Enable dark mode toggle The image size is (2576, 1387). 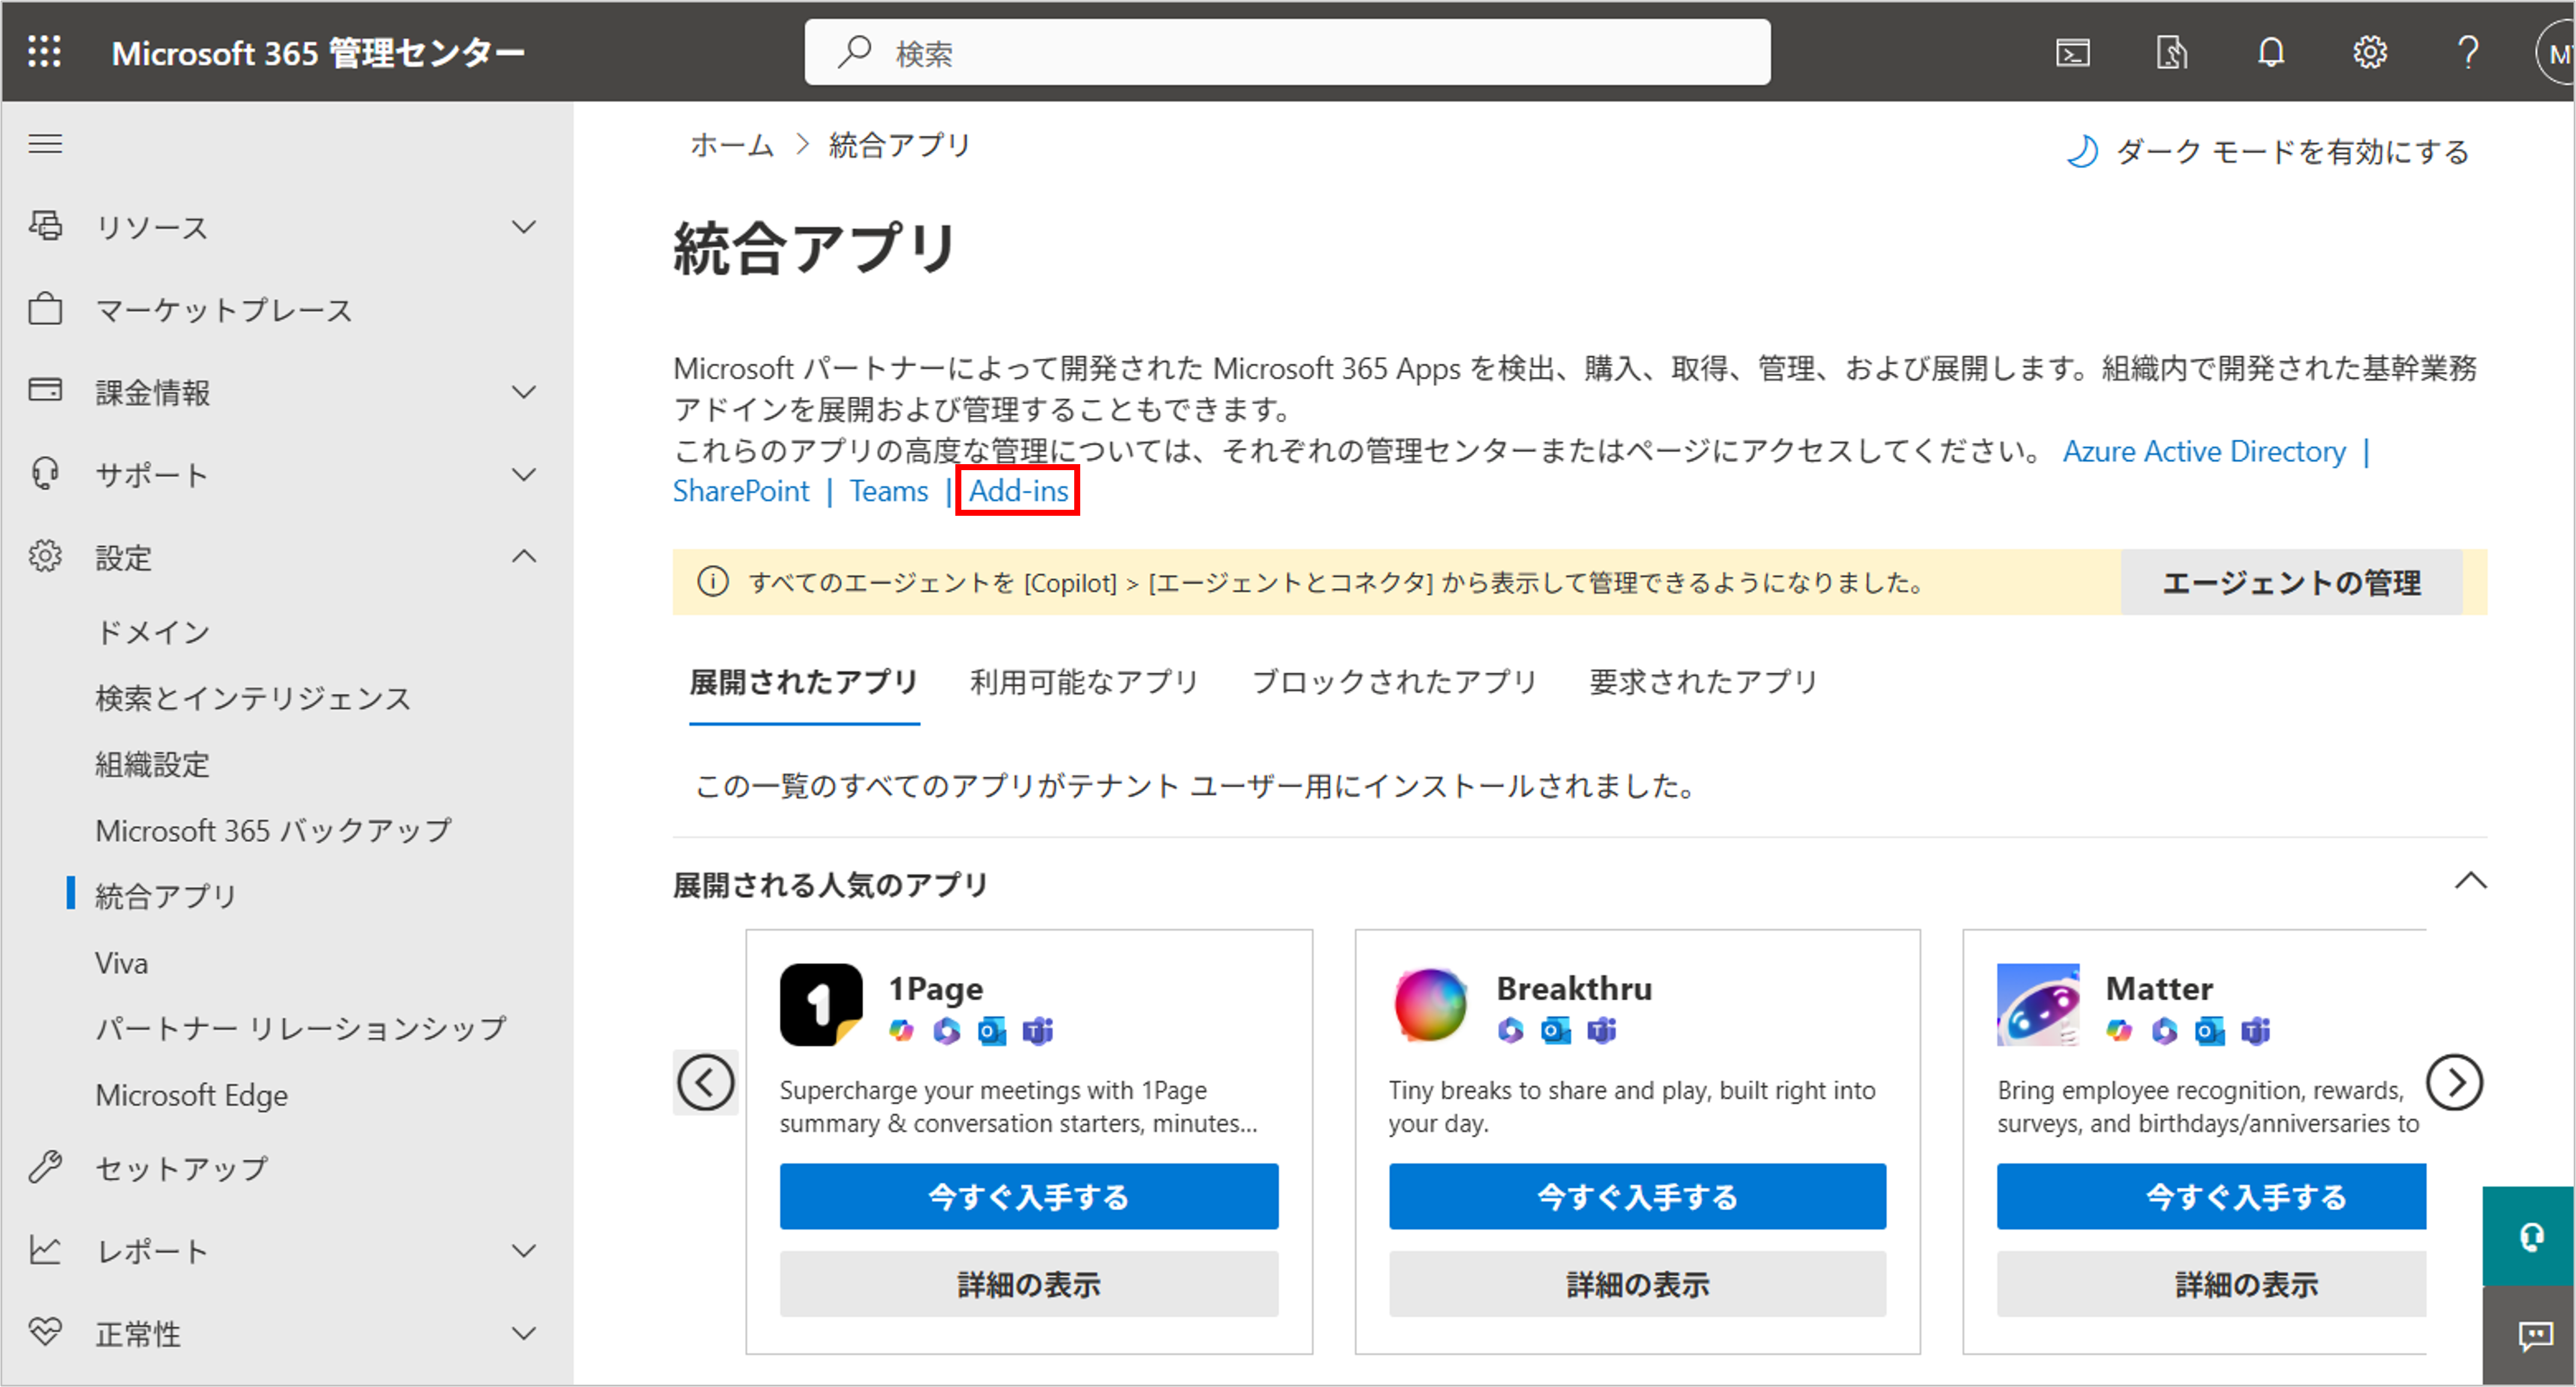[2269, 152]
